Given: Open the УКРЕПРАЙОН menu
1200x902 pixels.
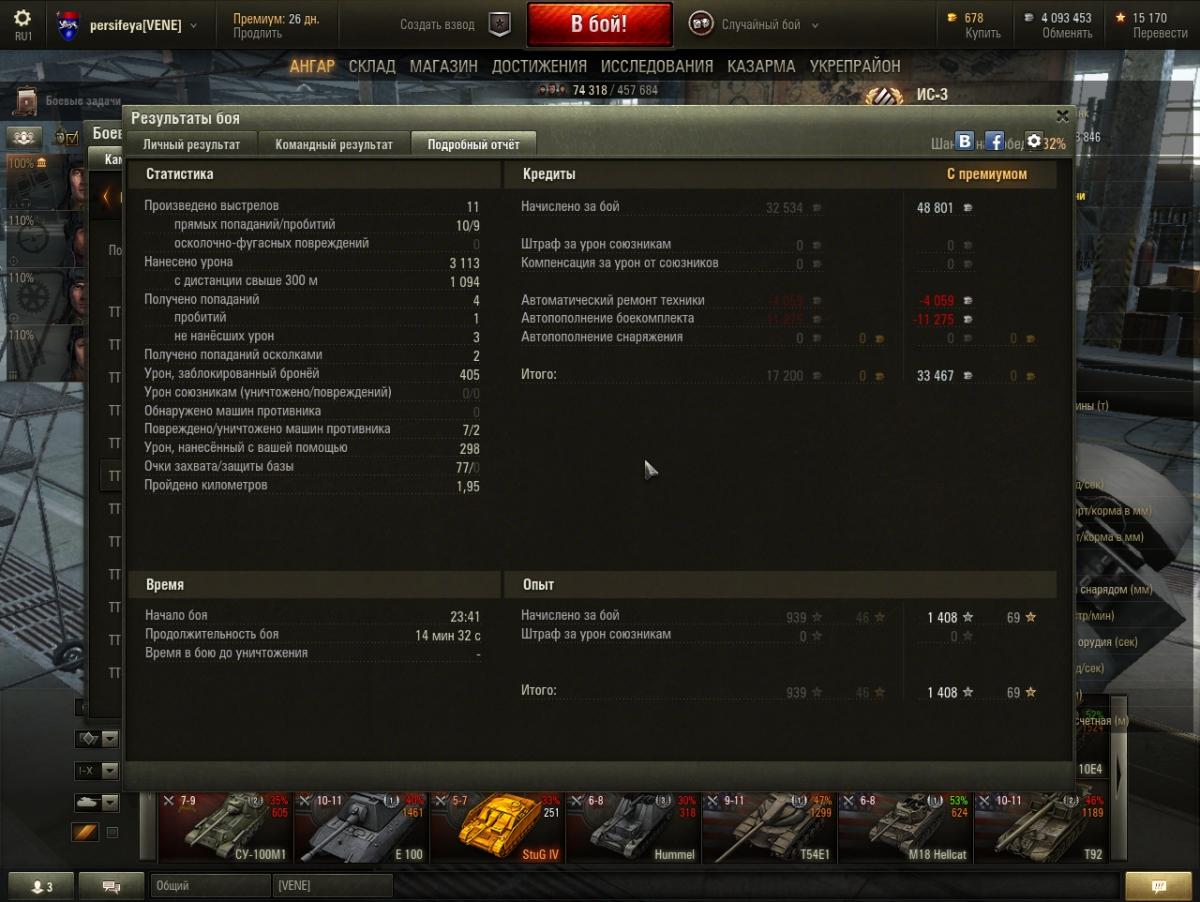Looking at the screenshot, I should 855,66.
